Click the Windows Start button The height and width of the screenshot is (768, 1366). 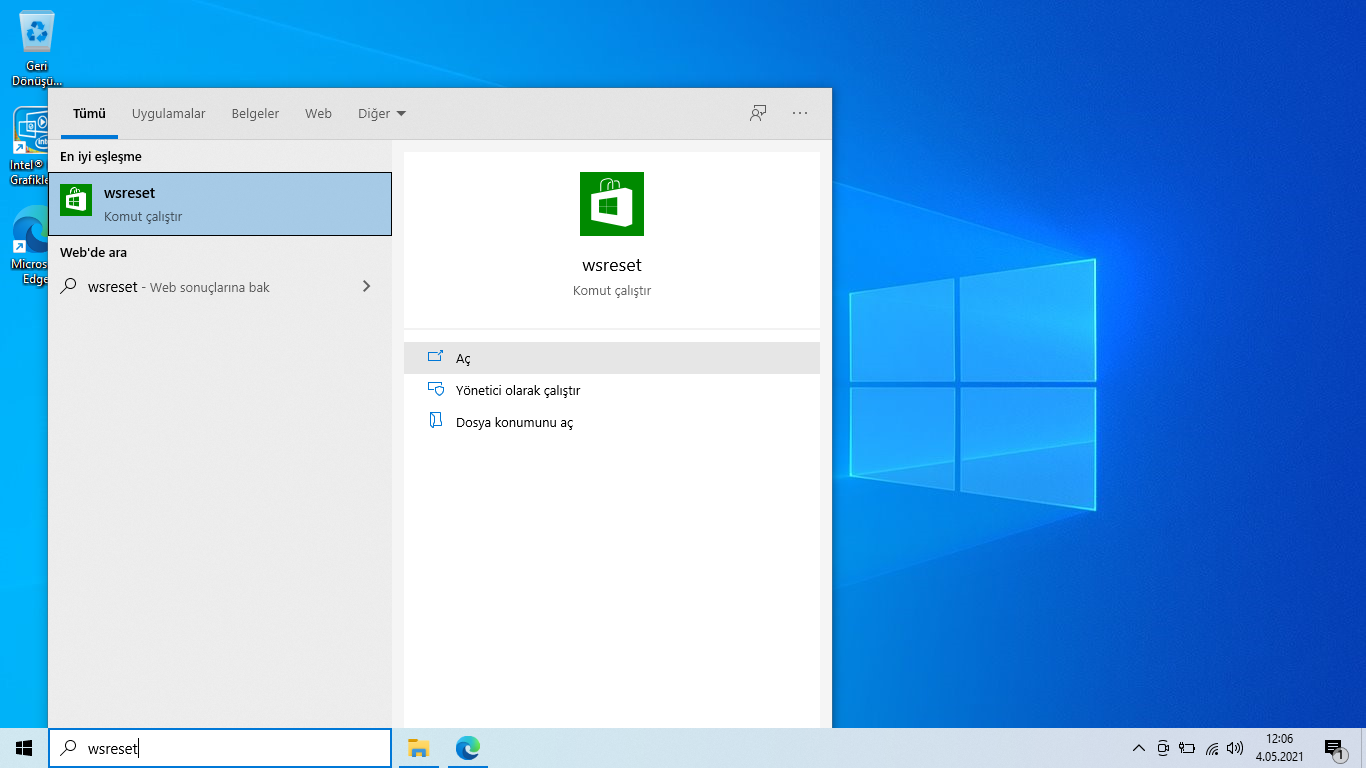(x=24, y=748)
